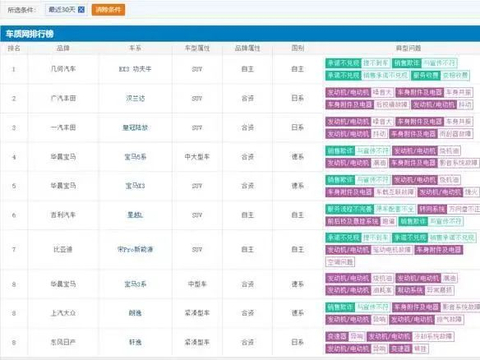This screenshot has width=480, height=360.
Task: Click the 服务流程不完善 tag in the 星越L row
Action: coord(349,209)
